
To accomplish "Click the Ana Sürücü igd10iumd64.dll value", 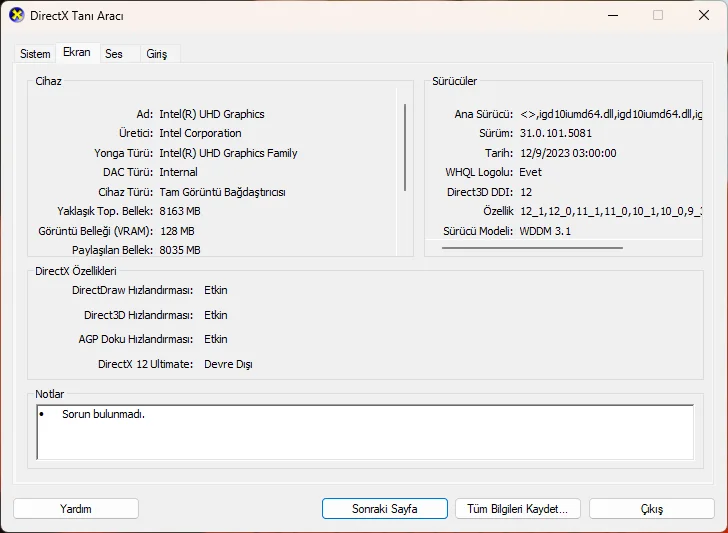I will [x=611, y=114].
